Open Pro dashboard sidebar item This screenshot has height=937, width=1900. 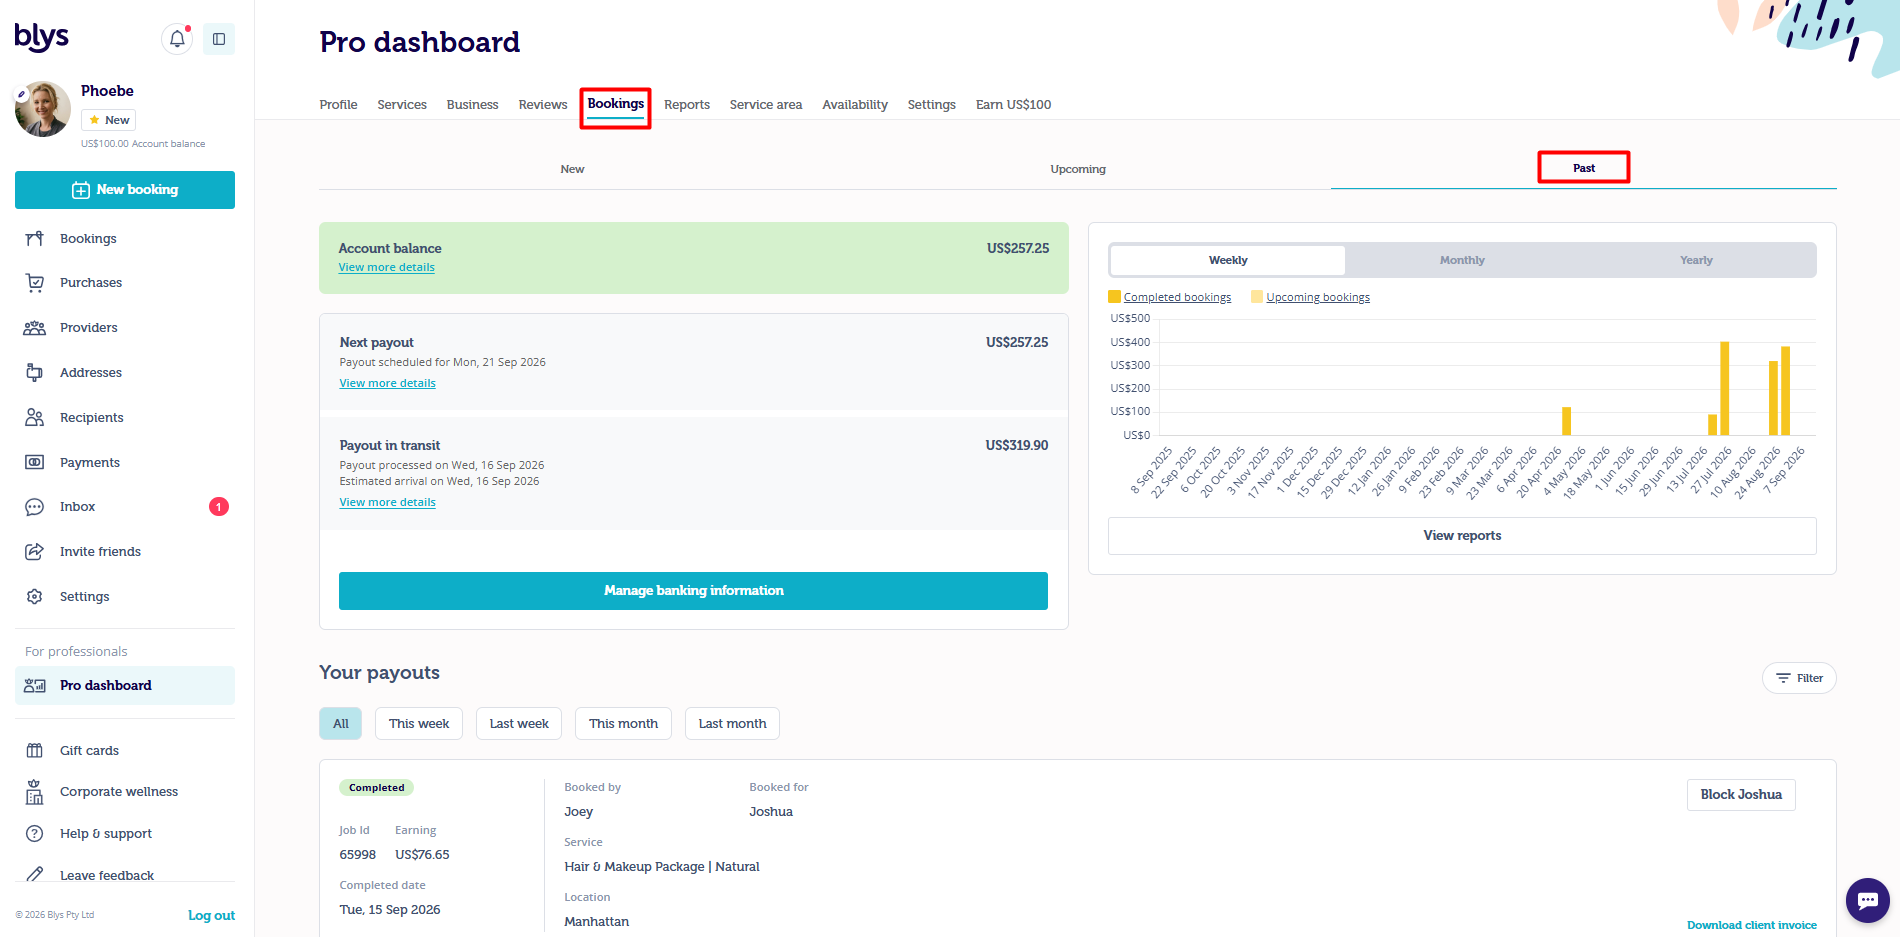pyautogui.click(x=125, y=686)
